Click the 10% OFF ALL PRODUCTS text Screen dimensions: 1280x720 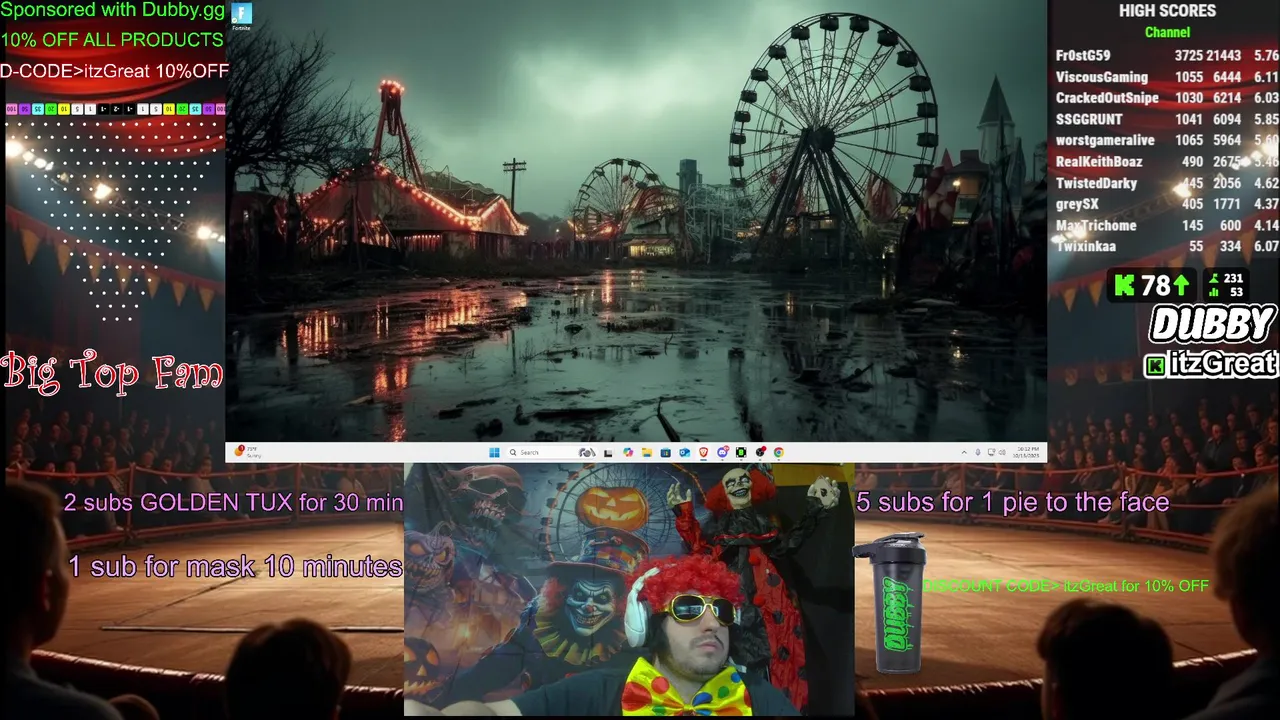click(112, 40)
